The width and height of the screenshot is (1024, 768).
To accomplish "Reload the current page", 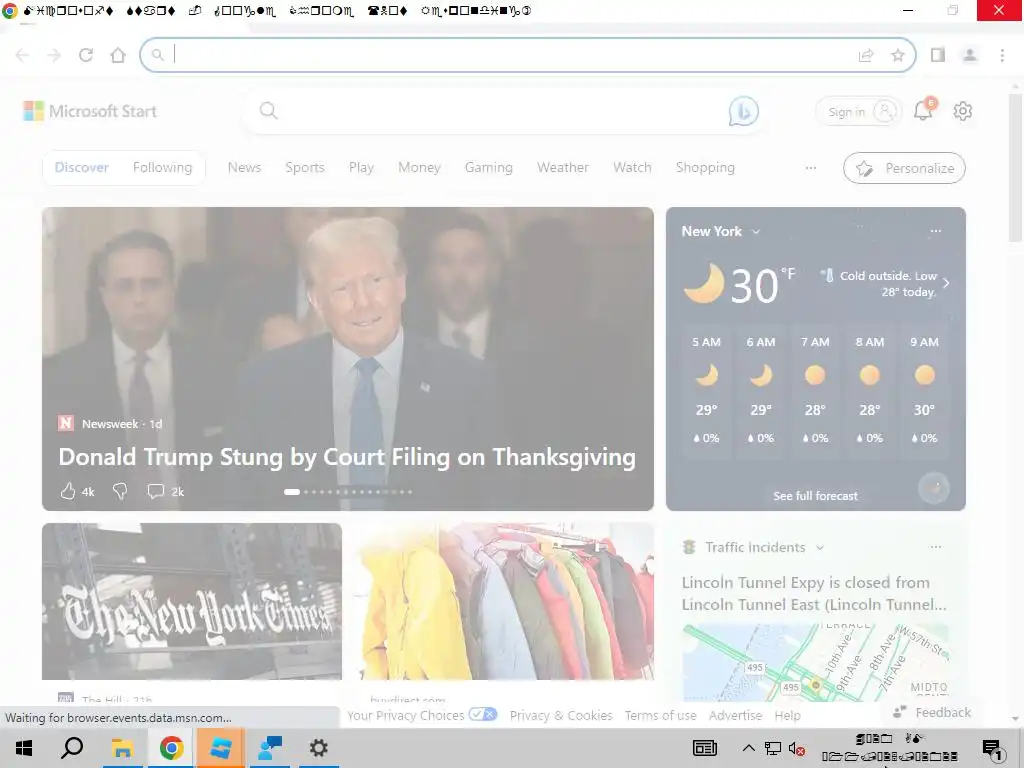I will [x=86, y=56].
